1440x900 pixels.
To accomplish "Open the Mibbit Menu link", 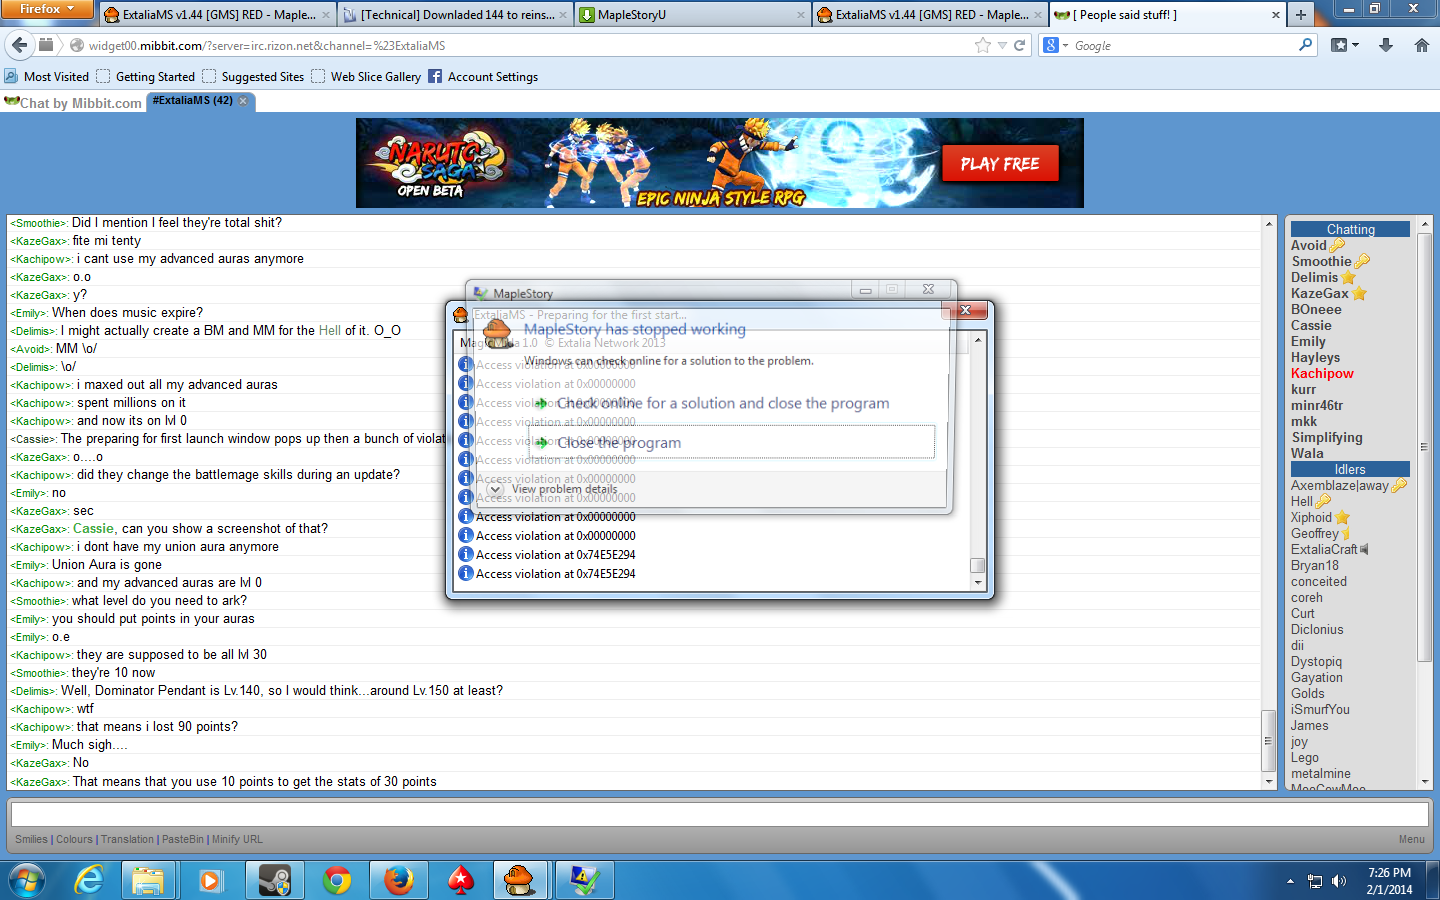I will pyautogui.click(x=1412, y=840).
